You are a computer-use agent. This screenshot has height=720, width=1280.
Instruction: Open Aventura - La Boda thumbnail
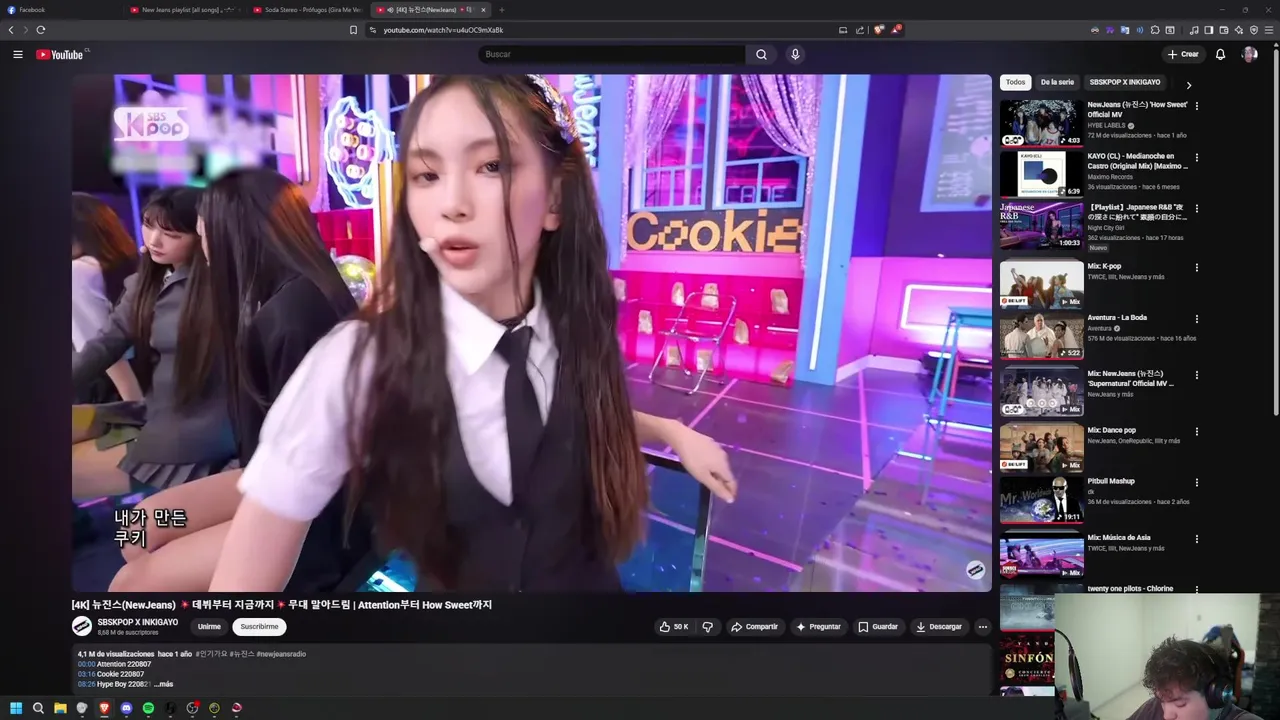pyautogui.click(x=1041, y=336)
